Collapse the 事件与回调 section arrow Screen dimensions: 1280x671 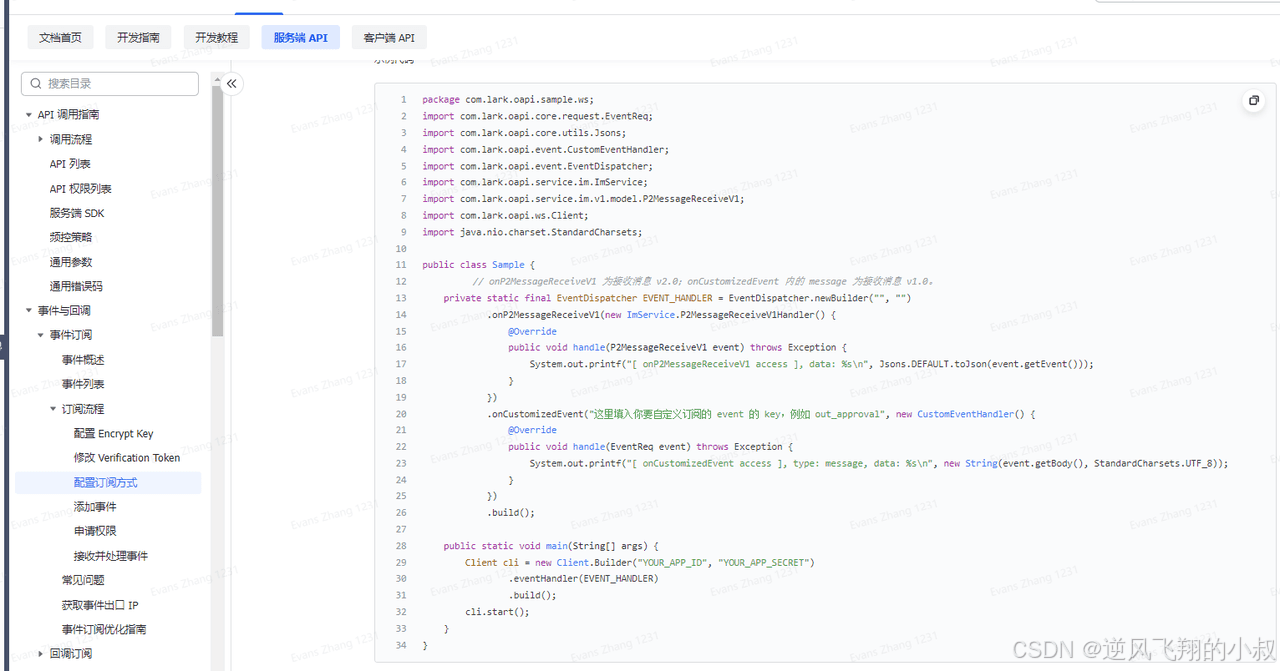pyautogui.click(x=29, y=311)
